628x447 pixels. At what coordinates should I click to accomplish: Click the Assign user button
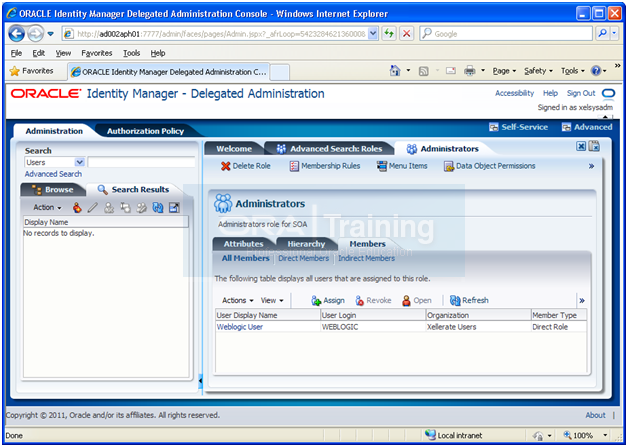pos(328,300)
